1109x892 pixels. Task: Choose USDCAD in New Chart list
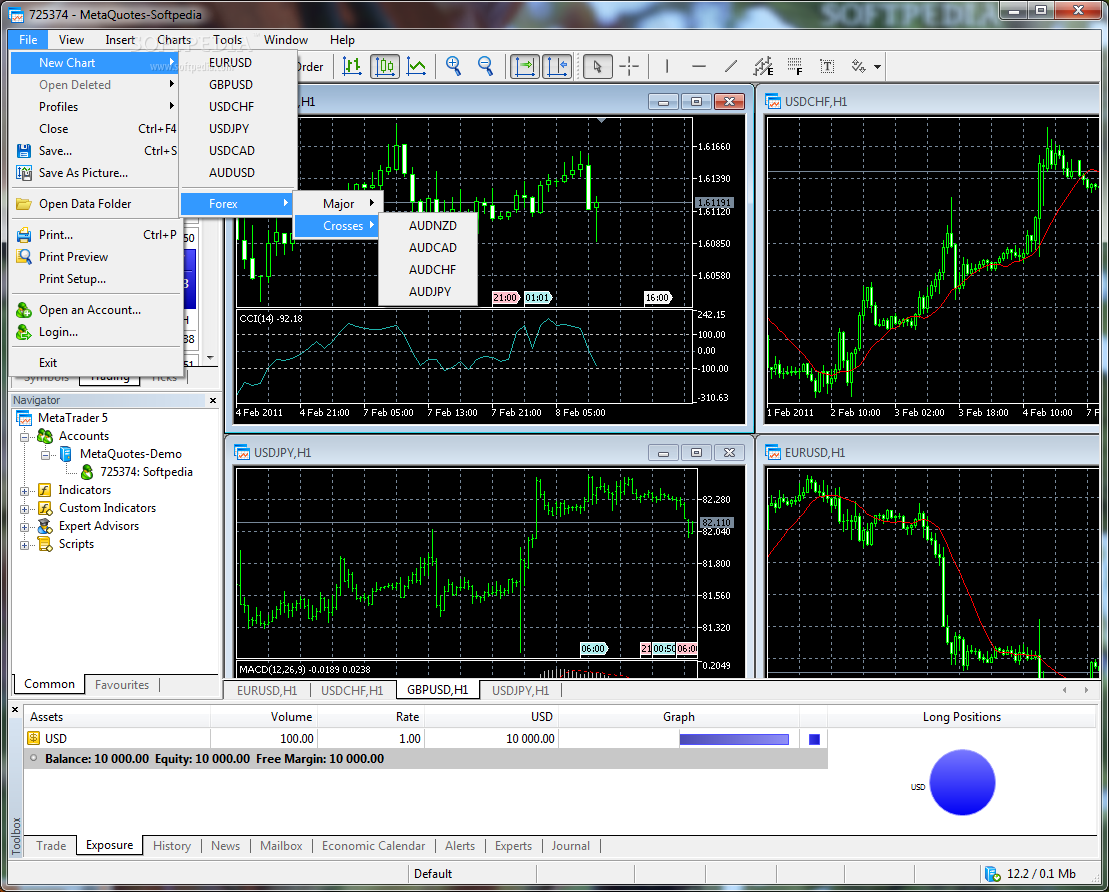[x=238, y=151]
